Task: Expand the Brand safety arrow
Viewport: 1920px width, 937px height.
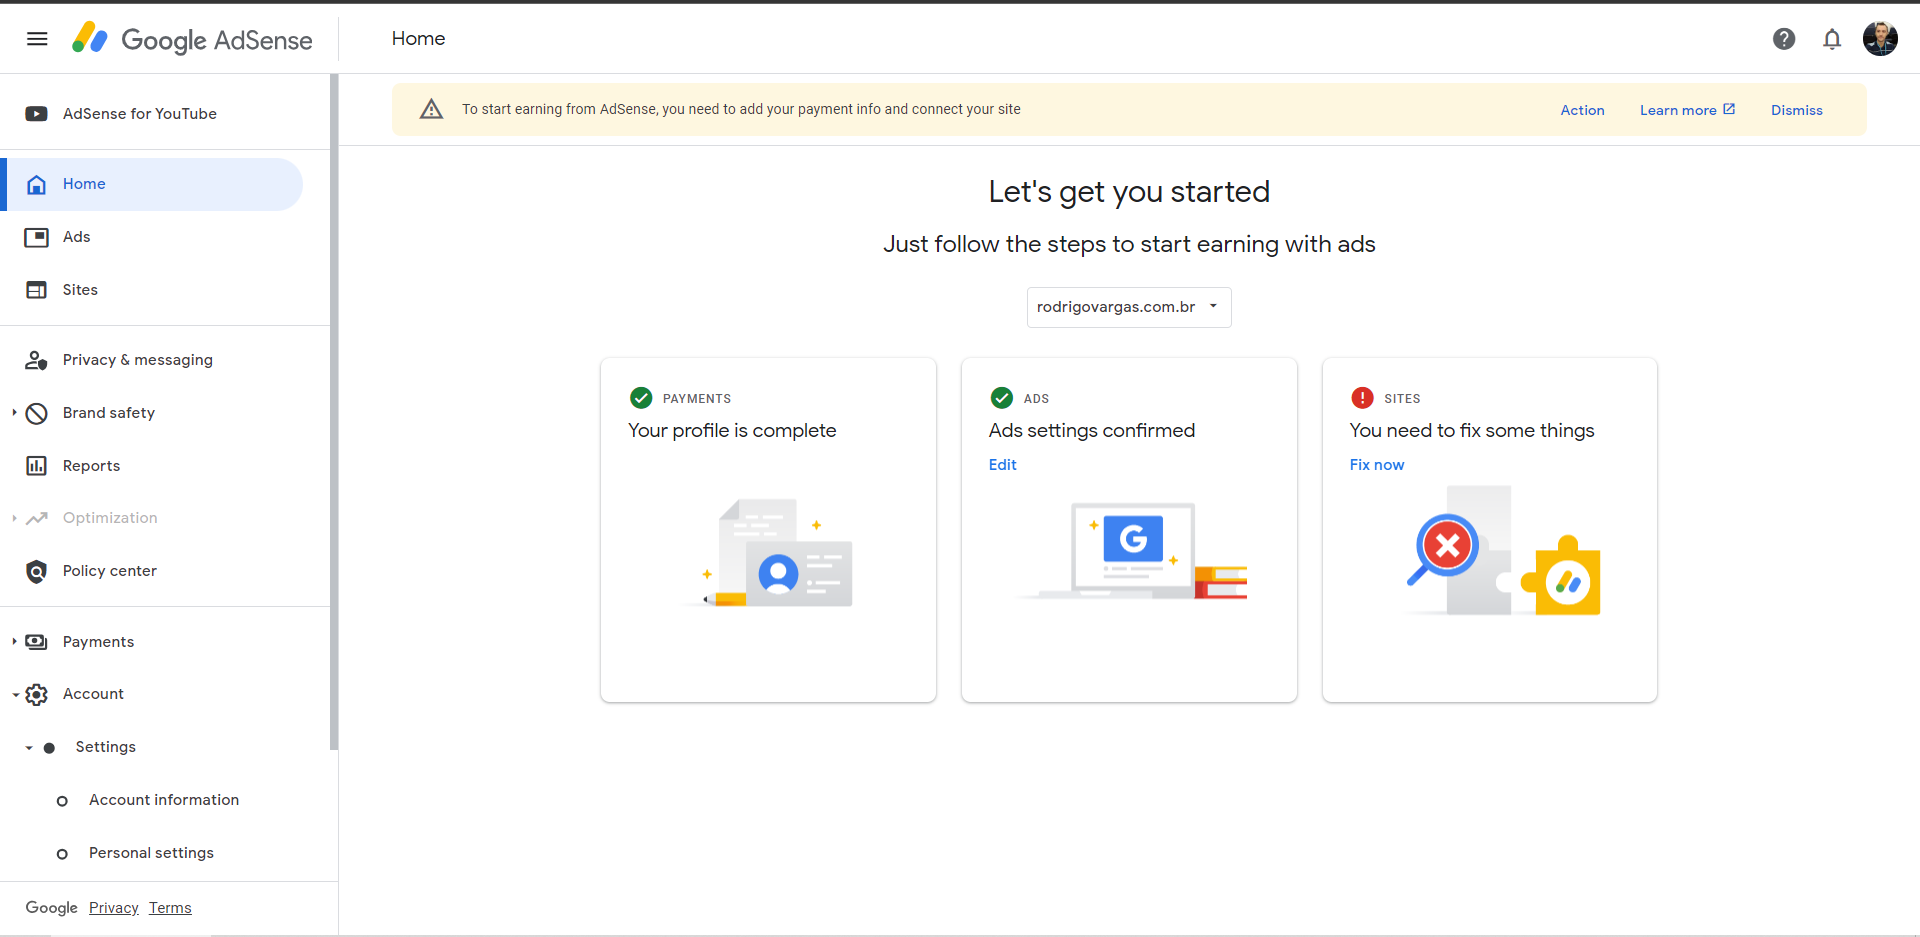Action: coord(14,413)
